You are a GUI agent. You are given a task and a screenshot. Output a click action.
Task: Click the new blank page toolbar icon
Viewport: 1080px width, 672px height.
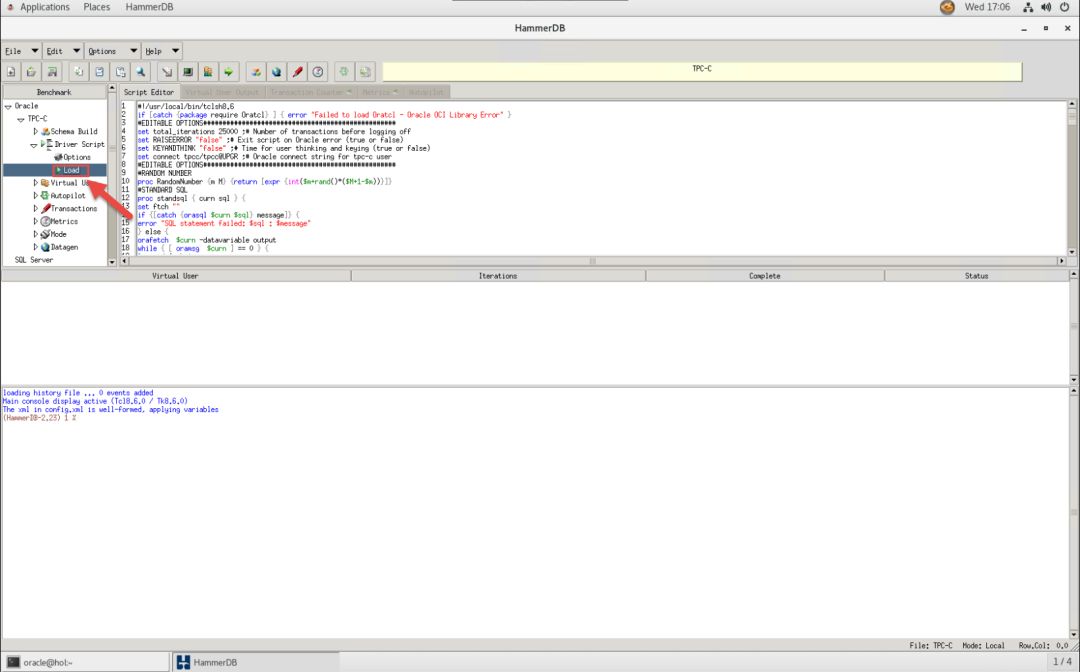(10, 72)
